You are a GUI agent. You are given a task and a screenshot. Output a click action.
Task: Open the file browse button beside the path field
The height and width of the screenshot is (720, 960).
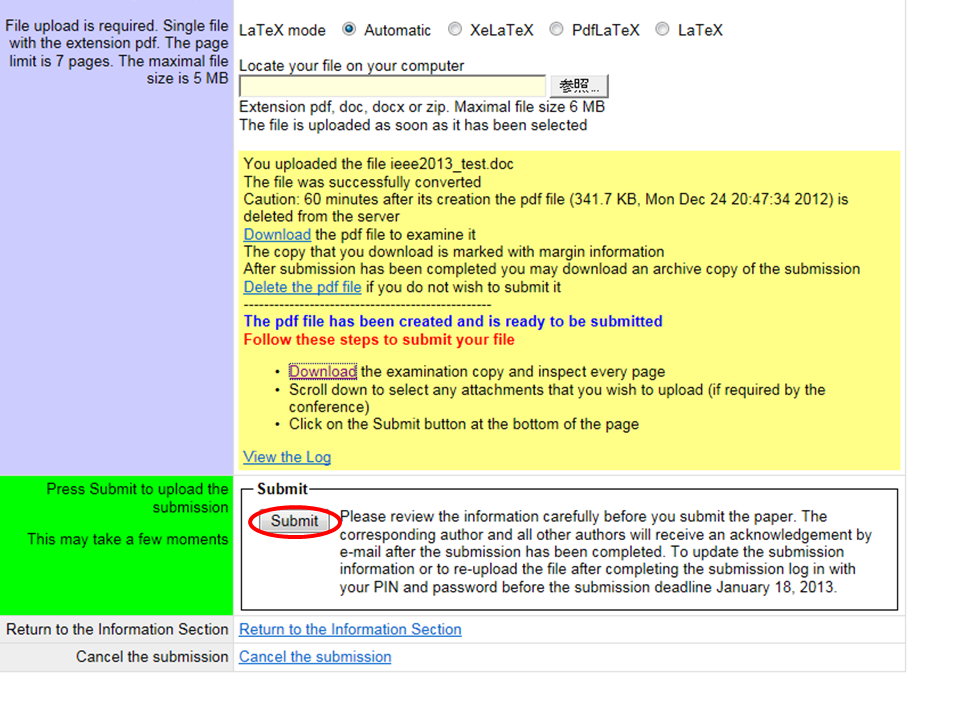click(x=579, y=86)
